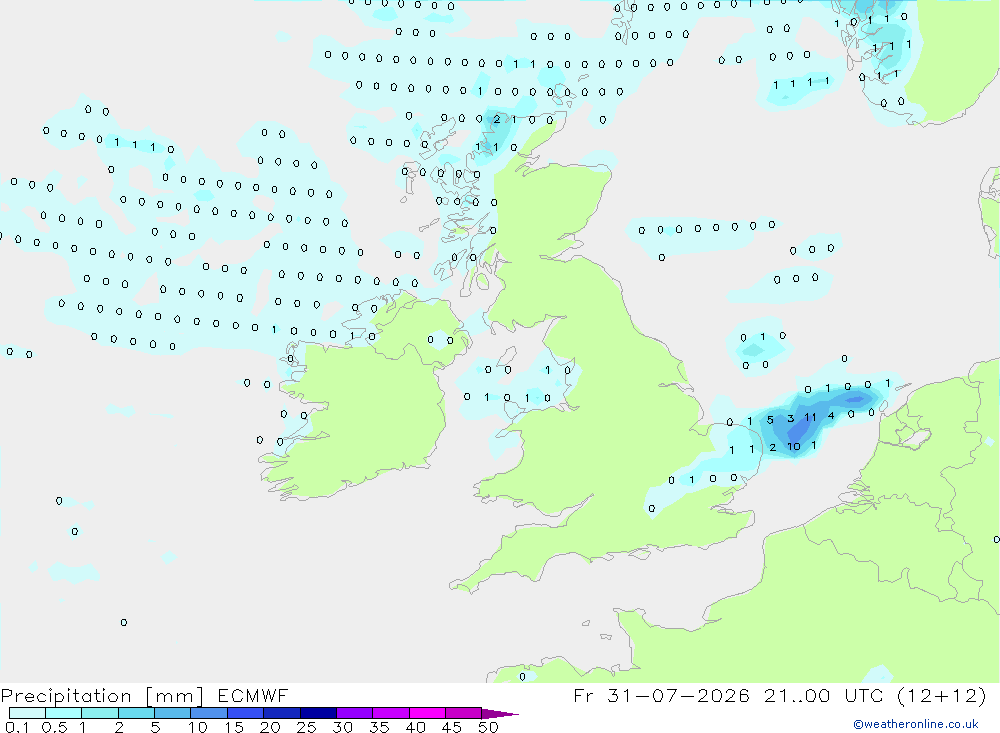1000x733 pixels.
Task: Pick the 1–2 mm legend color segment
Action: click(99, 713)
